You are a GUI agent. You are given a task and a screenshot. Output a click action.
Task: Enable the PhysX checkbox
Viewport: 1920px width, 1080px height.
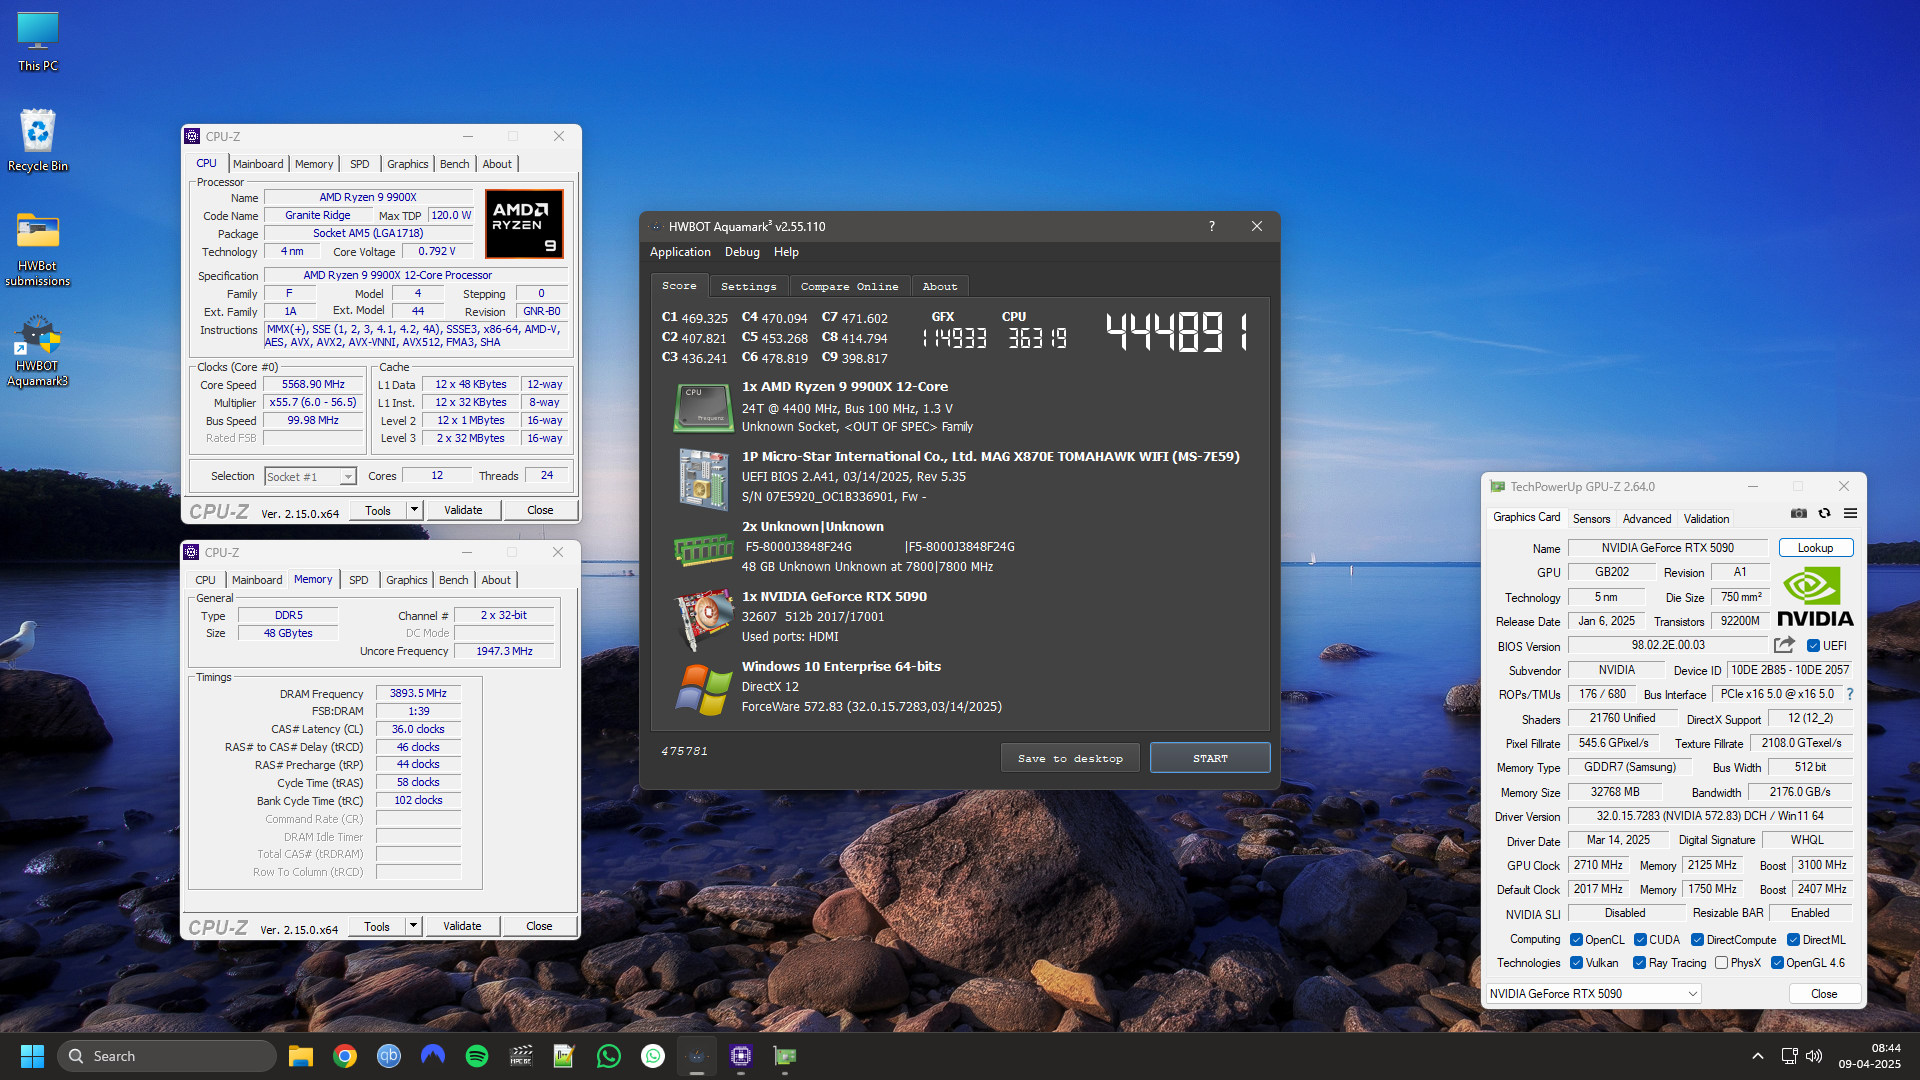pos(1721,963)
